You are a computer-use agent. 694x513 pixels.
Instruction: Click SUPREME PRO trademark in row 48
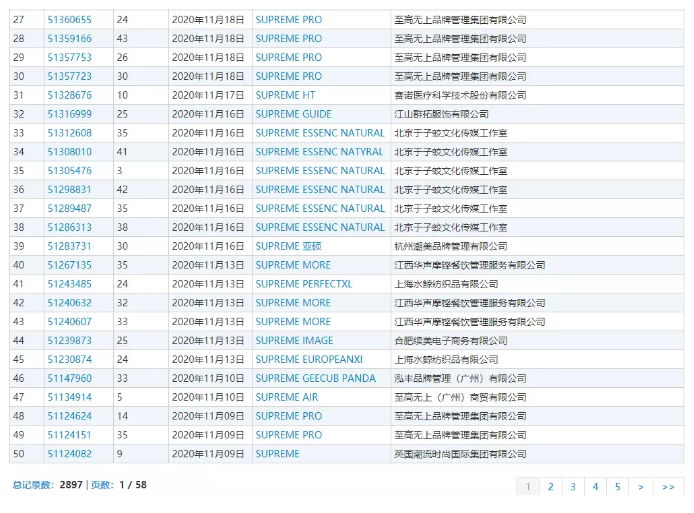289,416
